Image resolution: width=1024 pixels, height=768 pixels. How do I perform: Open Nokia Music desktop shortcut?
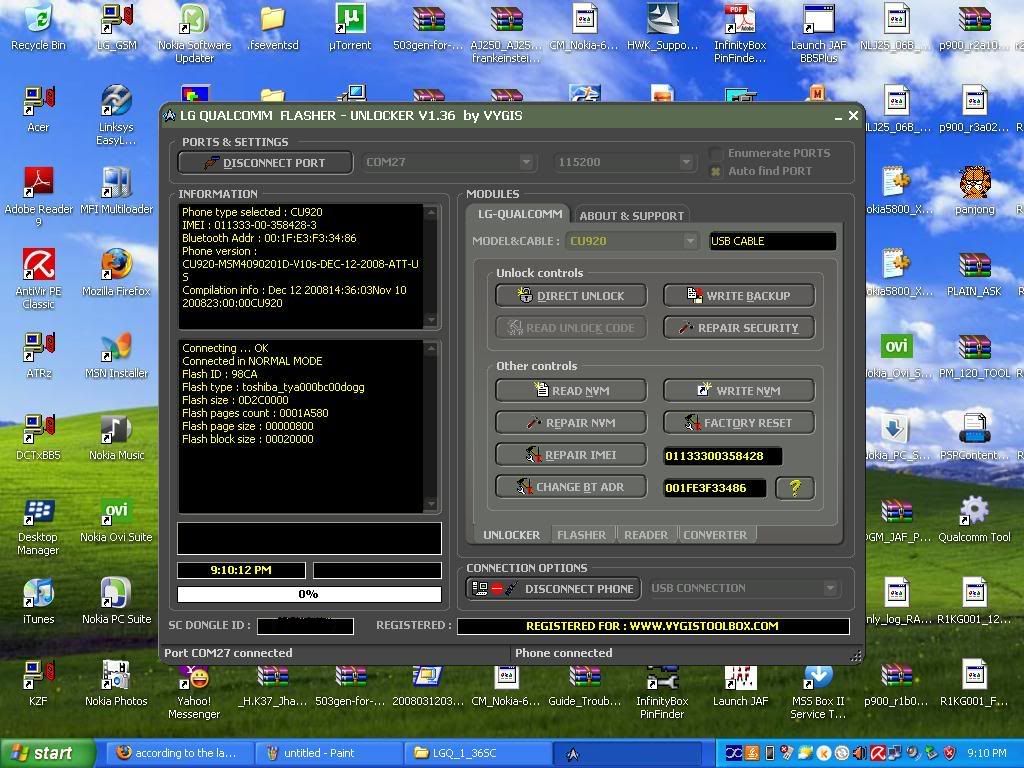117,437
